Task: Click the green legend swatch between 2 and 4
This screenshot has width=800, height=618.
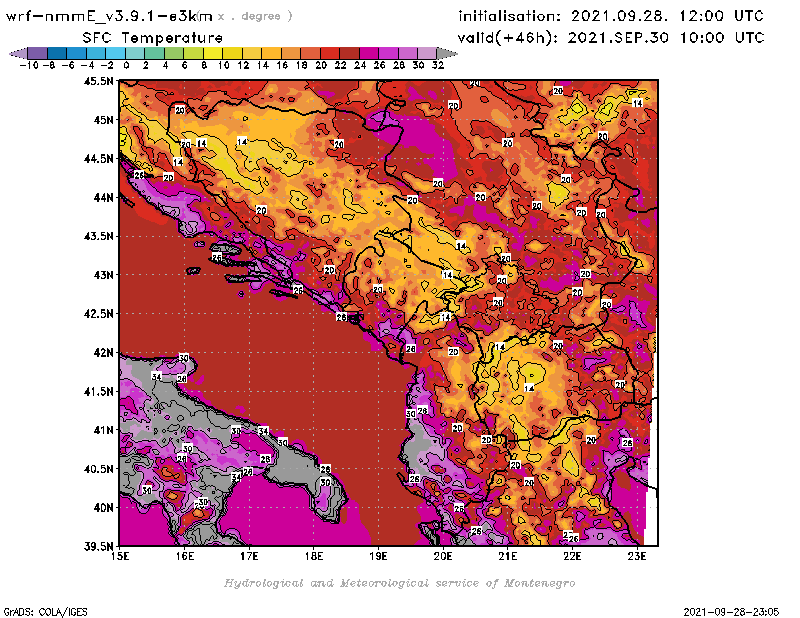Action: pos(154,54)
